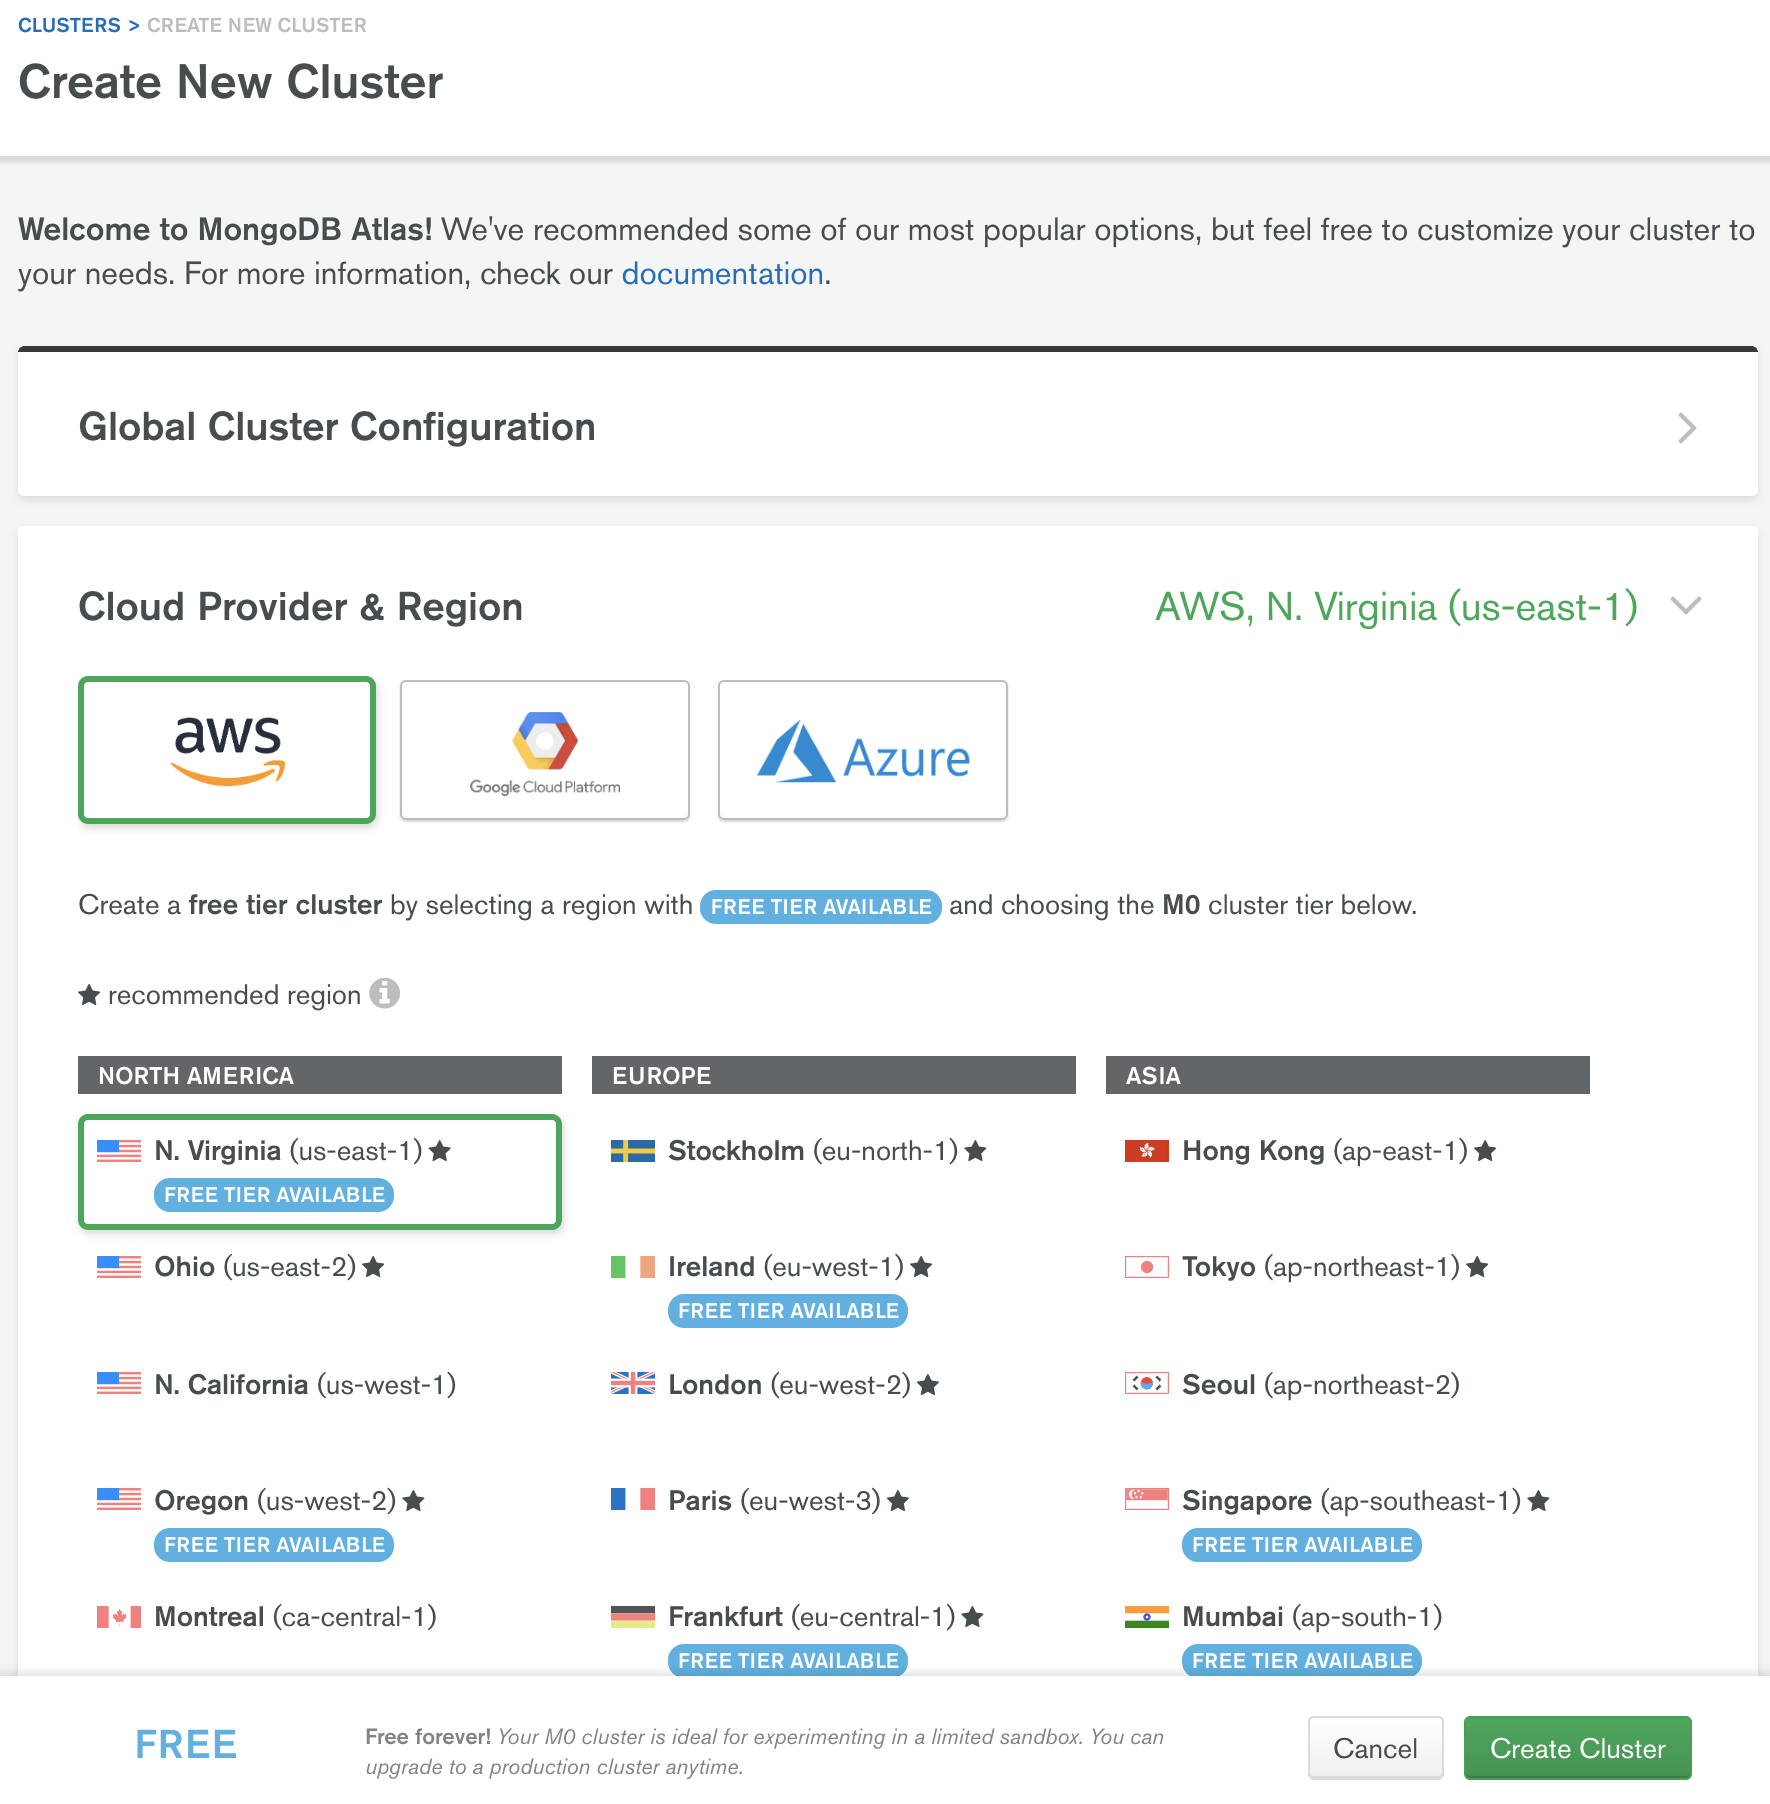Select AWS as the cloud provider
Screen dimensions: 1770x1804
point(226,750)
